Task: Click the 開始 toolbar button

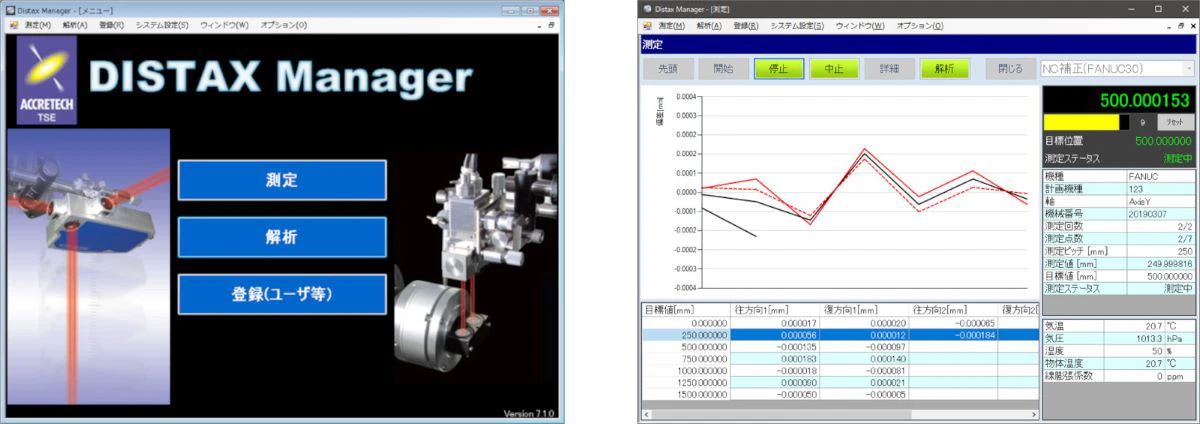Action: (x=722, y=69)
